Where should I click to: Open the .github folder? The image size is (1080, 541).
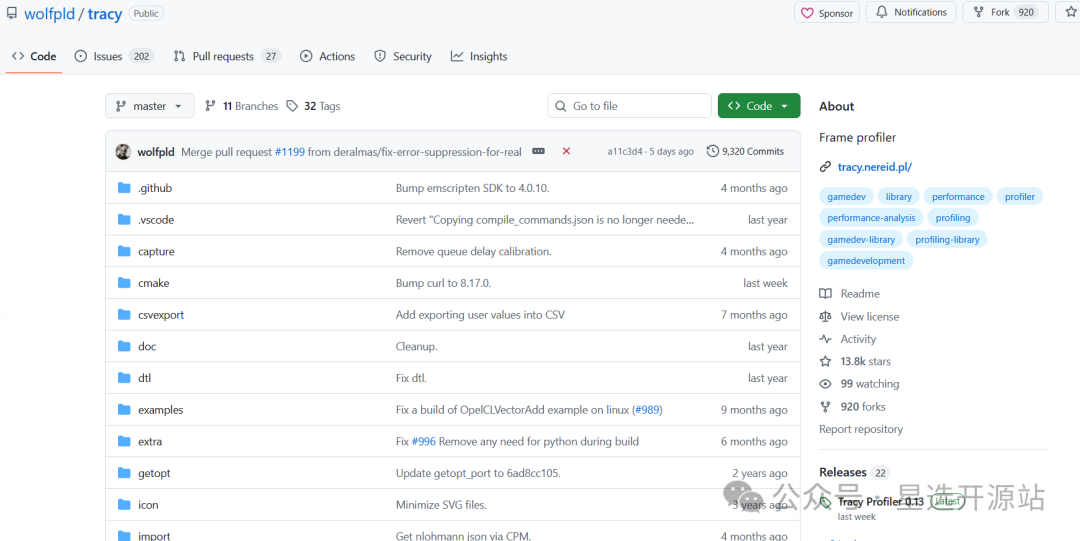click(x=155, y=188)
